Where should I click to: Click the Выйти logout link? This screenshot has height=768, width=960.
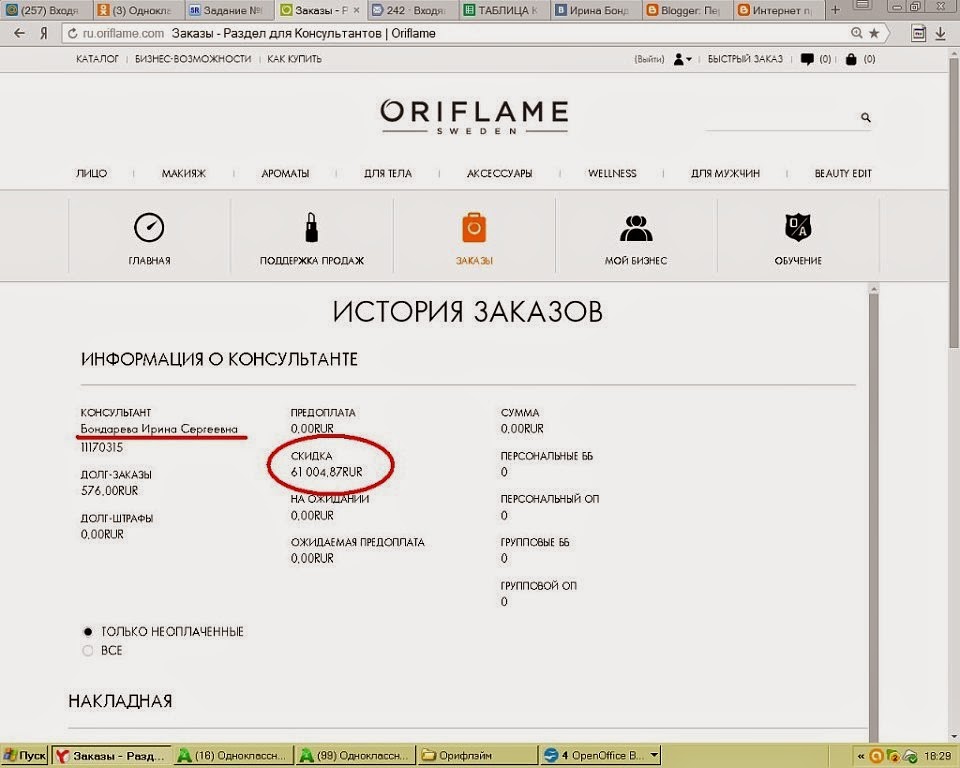[649, 59]
